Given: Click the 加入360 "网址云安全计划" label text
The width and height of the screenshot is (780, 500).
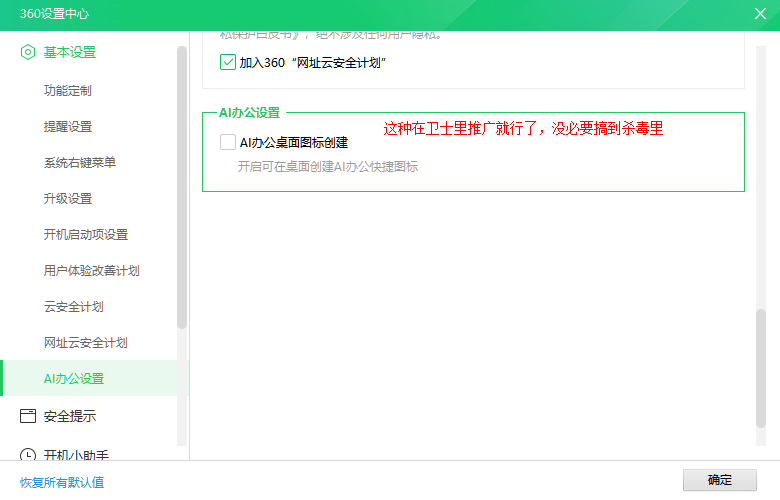Looking at the screenshot, I should tap(312, 63).
